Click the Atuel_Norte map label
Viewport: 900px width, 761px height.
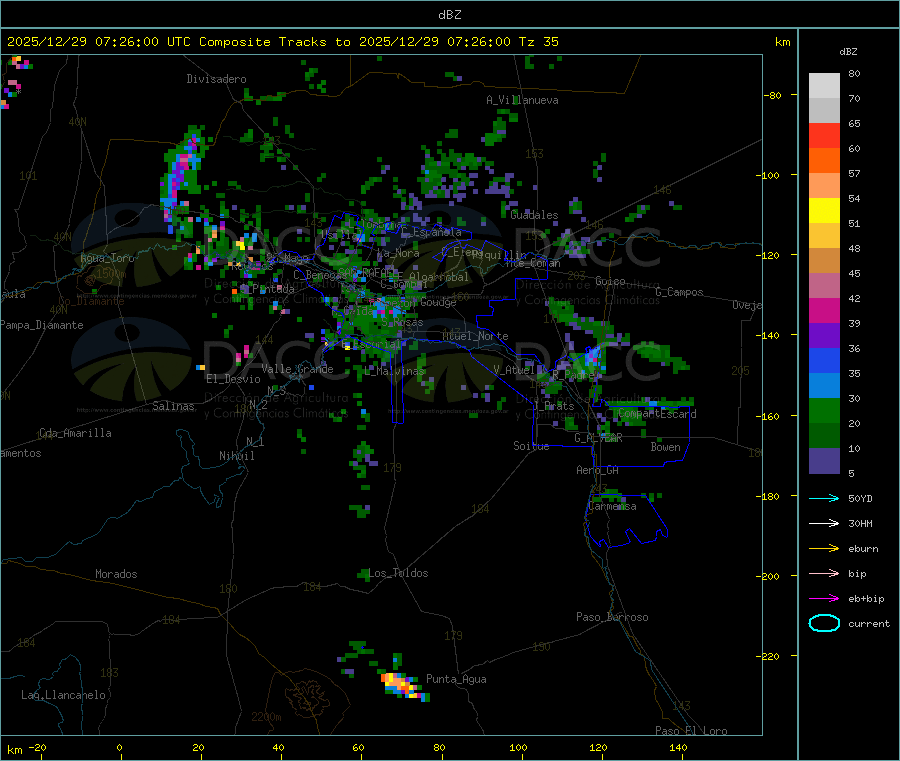475,336
